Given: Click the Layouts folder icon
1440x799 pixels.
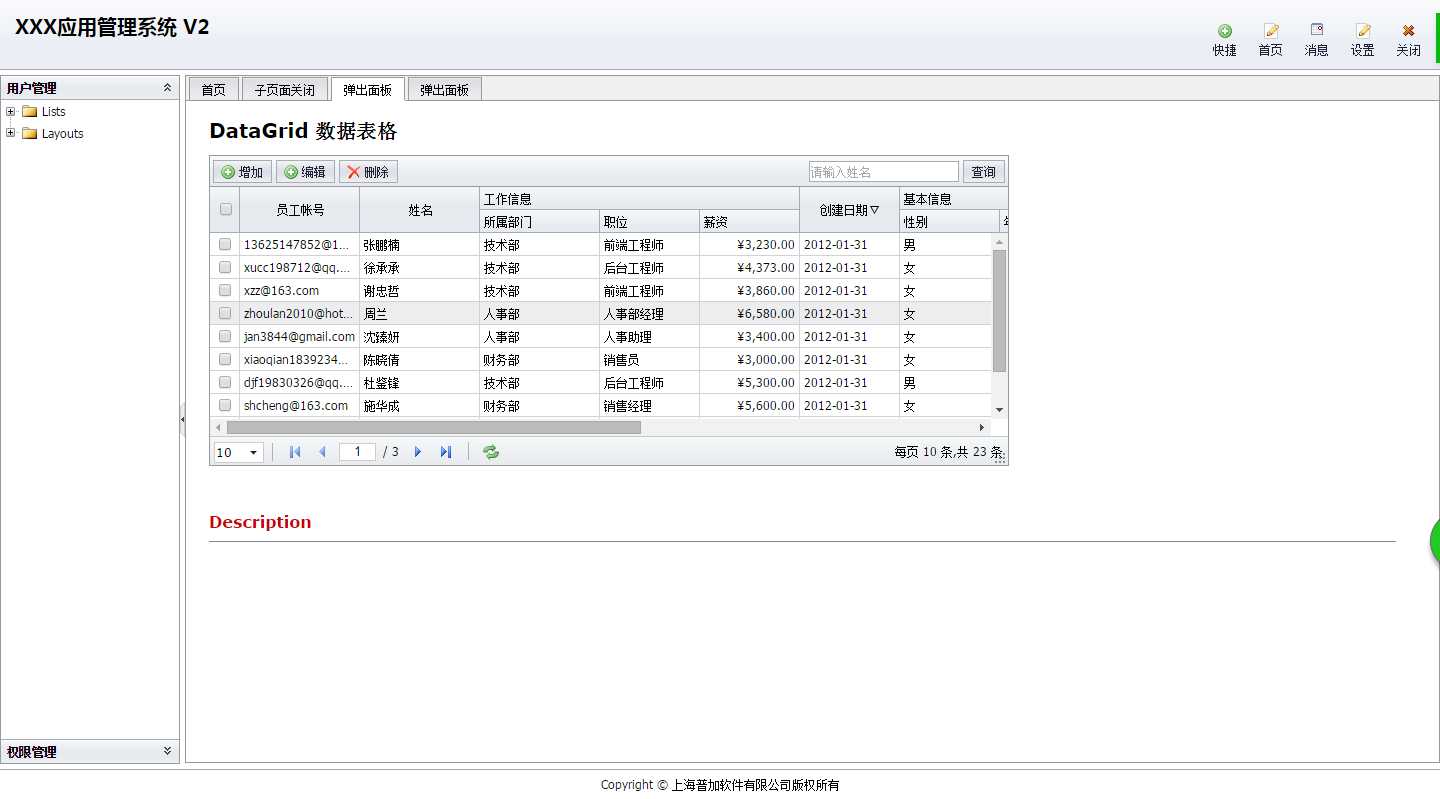Looking at the screenshot, I should pos(29,133).
